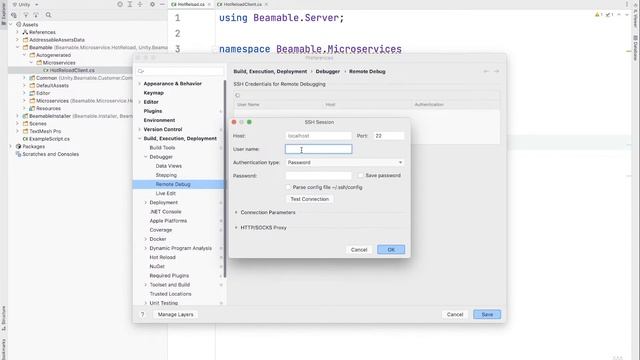Expand the HTTP/SOCKS Proxy section
The width and height of the screenshot is (640, 360).
tap(236, 228)
